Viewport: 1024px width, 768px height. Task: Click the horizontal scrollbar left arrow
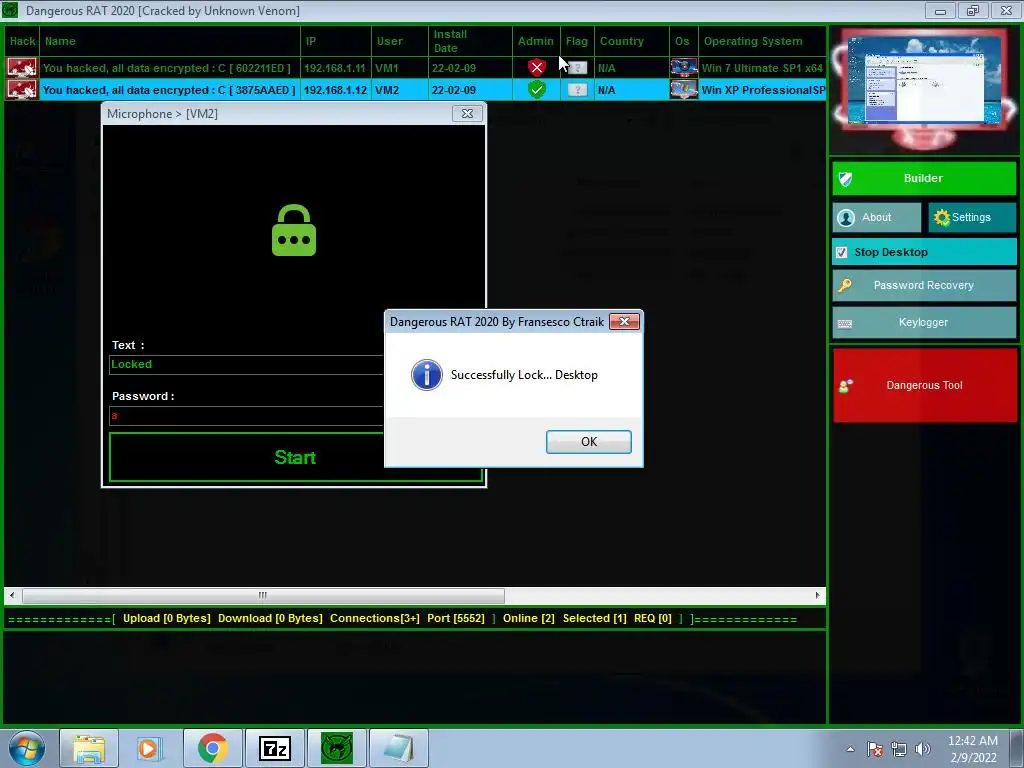pyautogui.click(x=12, y=595)
